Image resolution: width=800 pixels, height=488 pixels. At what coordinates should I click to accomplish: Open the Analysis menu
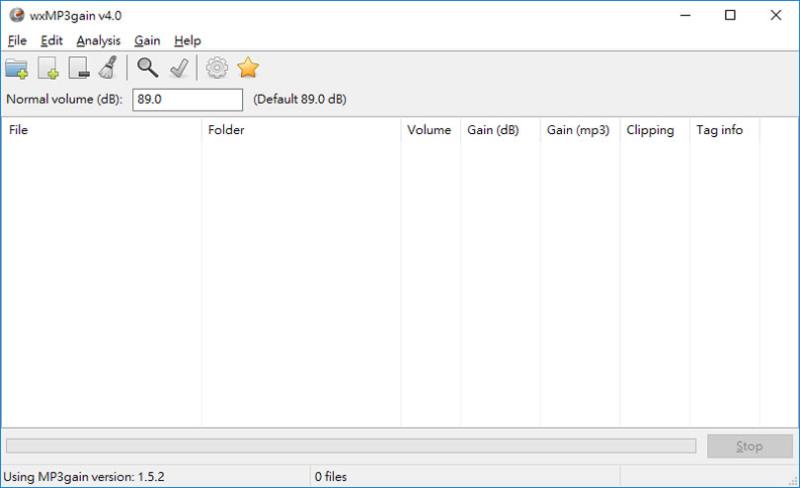click(98, 40)
